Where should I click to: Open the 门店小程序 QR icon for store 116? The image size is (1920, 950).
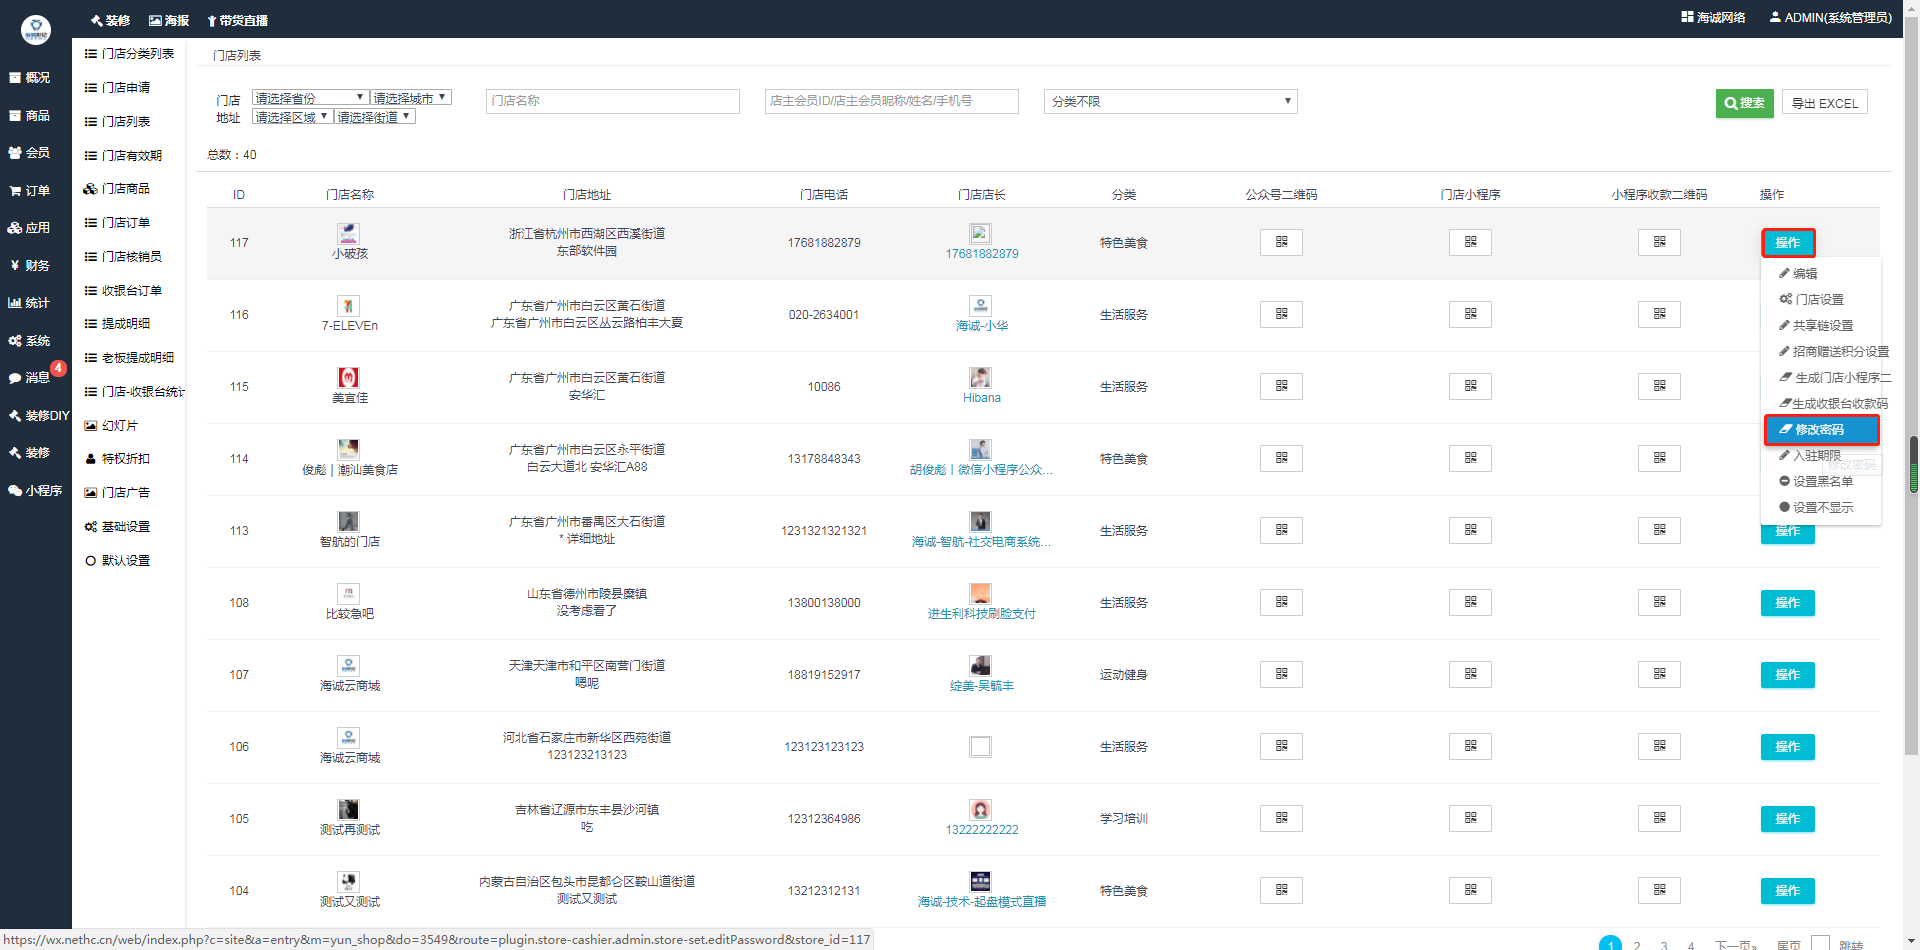point(1470,314)
